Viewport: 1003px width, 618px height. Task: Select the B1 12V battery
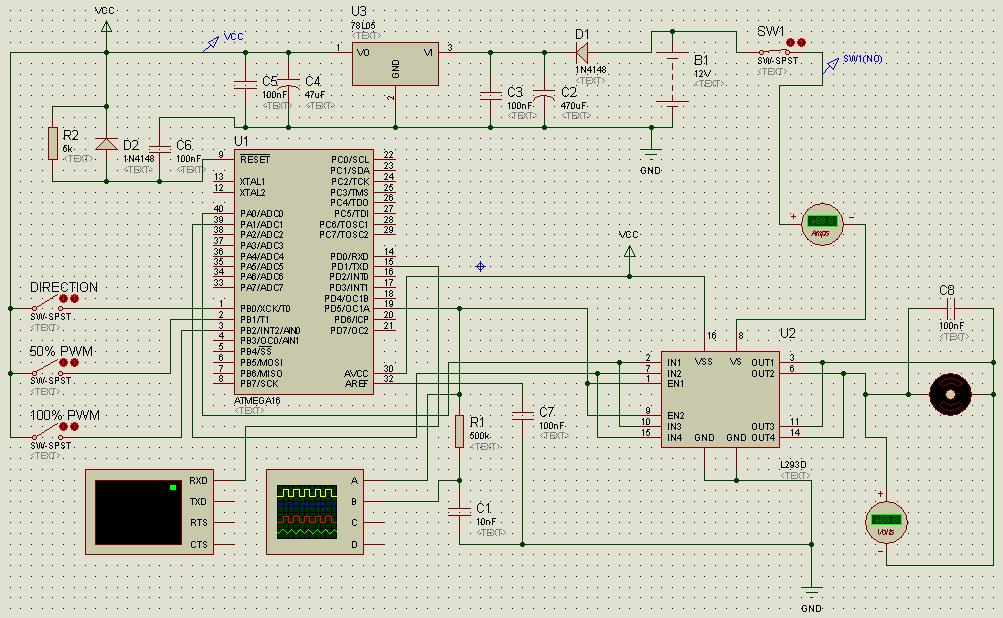click(674, 78)
